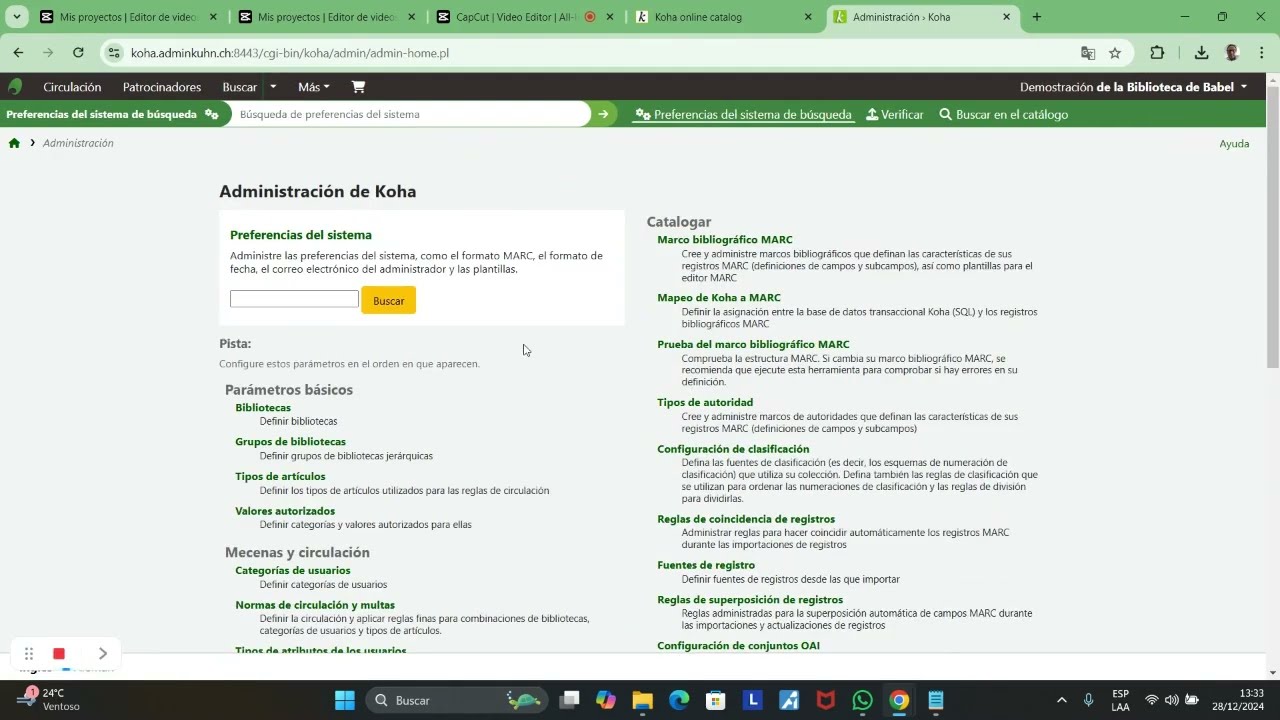Switch to the CapCut Video Editor tab
Image resolution: width=1280 pixels, height=720 pixels.
pyautogui.click(x=526, y=17)
